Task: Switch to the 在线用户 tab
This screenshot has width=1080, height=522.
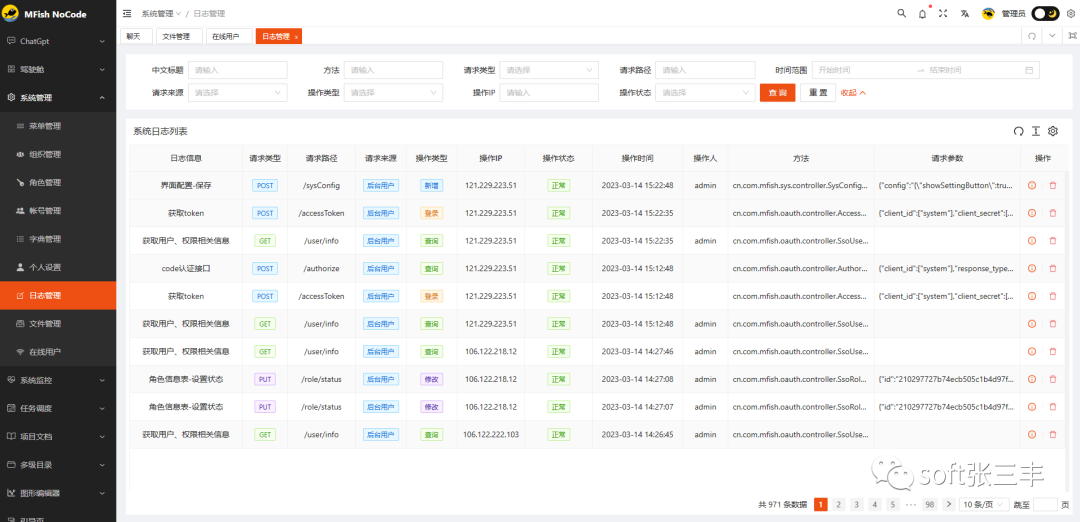Action: (x=229, y=36)
